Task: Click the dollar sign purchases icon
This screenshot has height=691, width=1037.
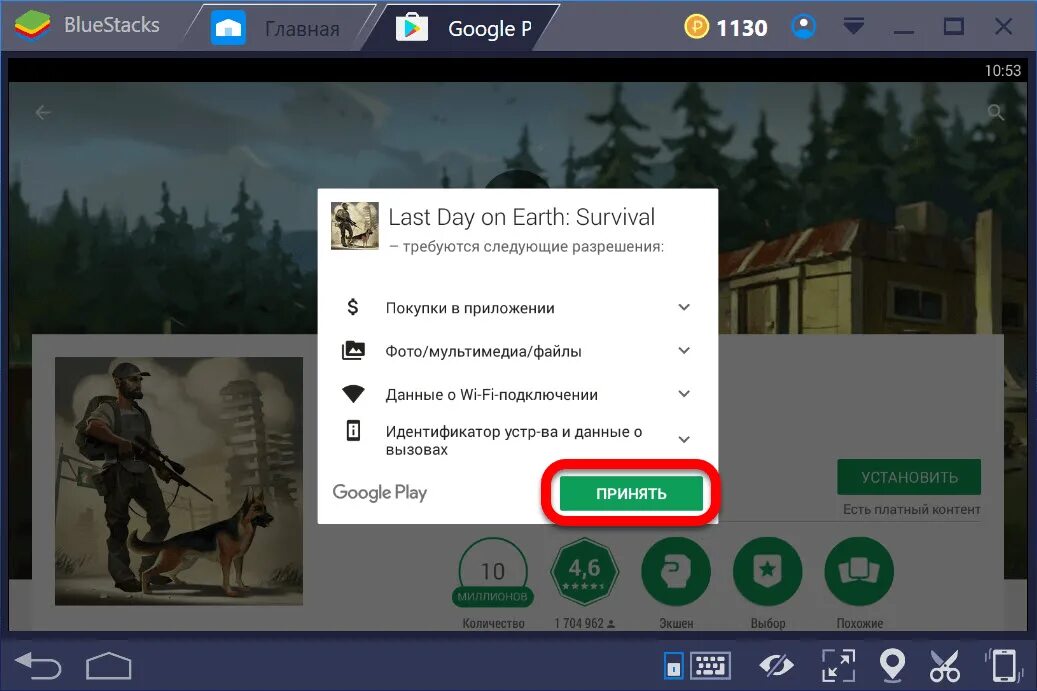Action: (x=353, y=307)
